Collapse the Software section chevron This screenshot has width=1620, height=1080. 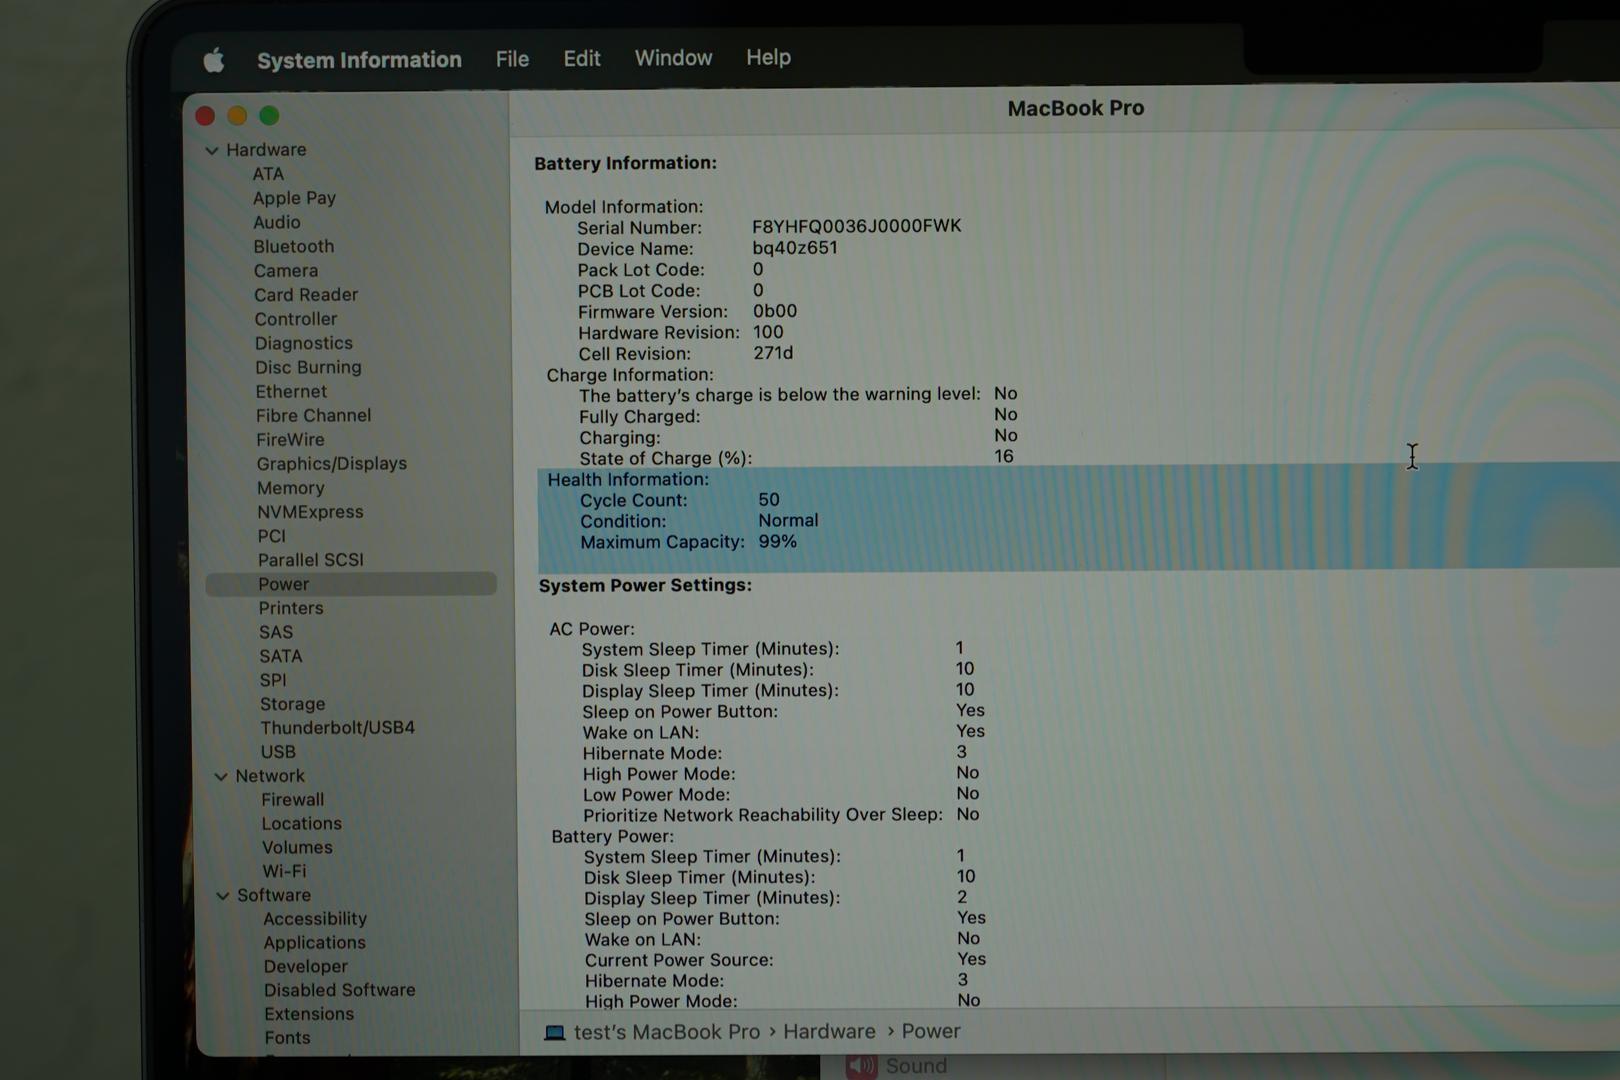[x=222, y=896]
